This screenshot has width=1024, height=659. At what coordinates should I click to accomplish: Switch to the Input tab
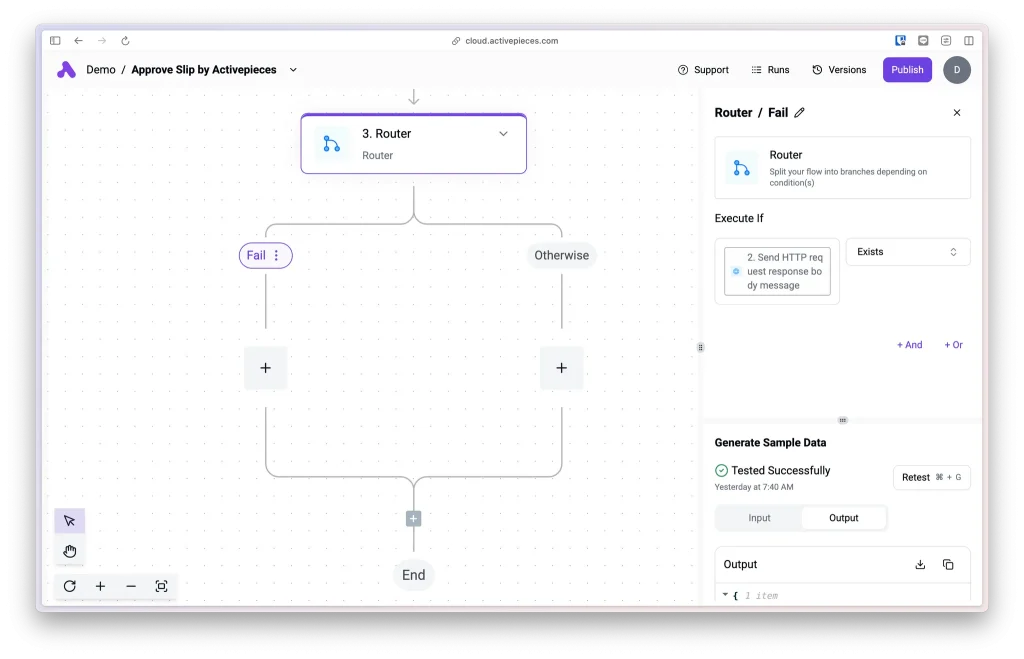(x=759, y=518)
